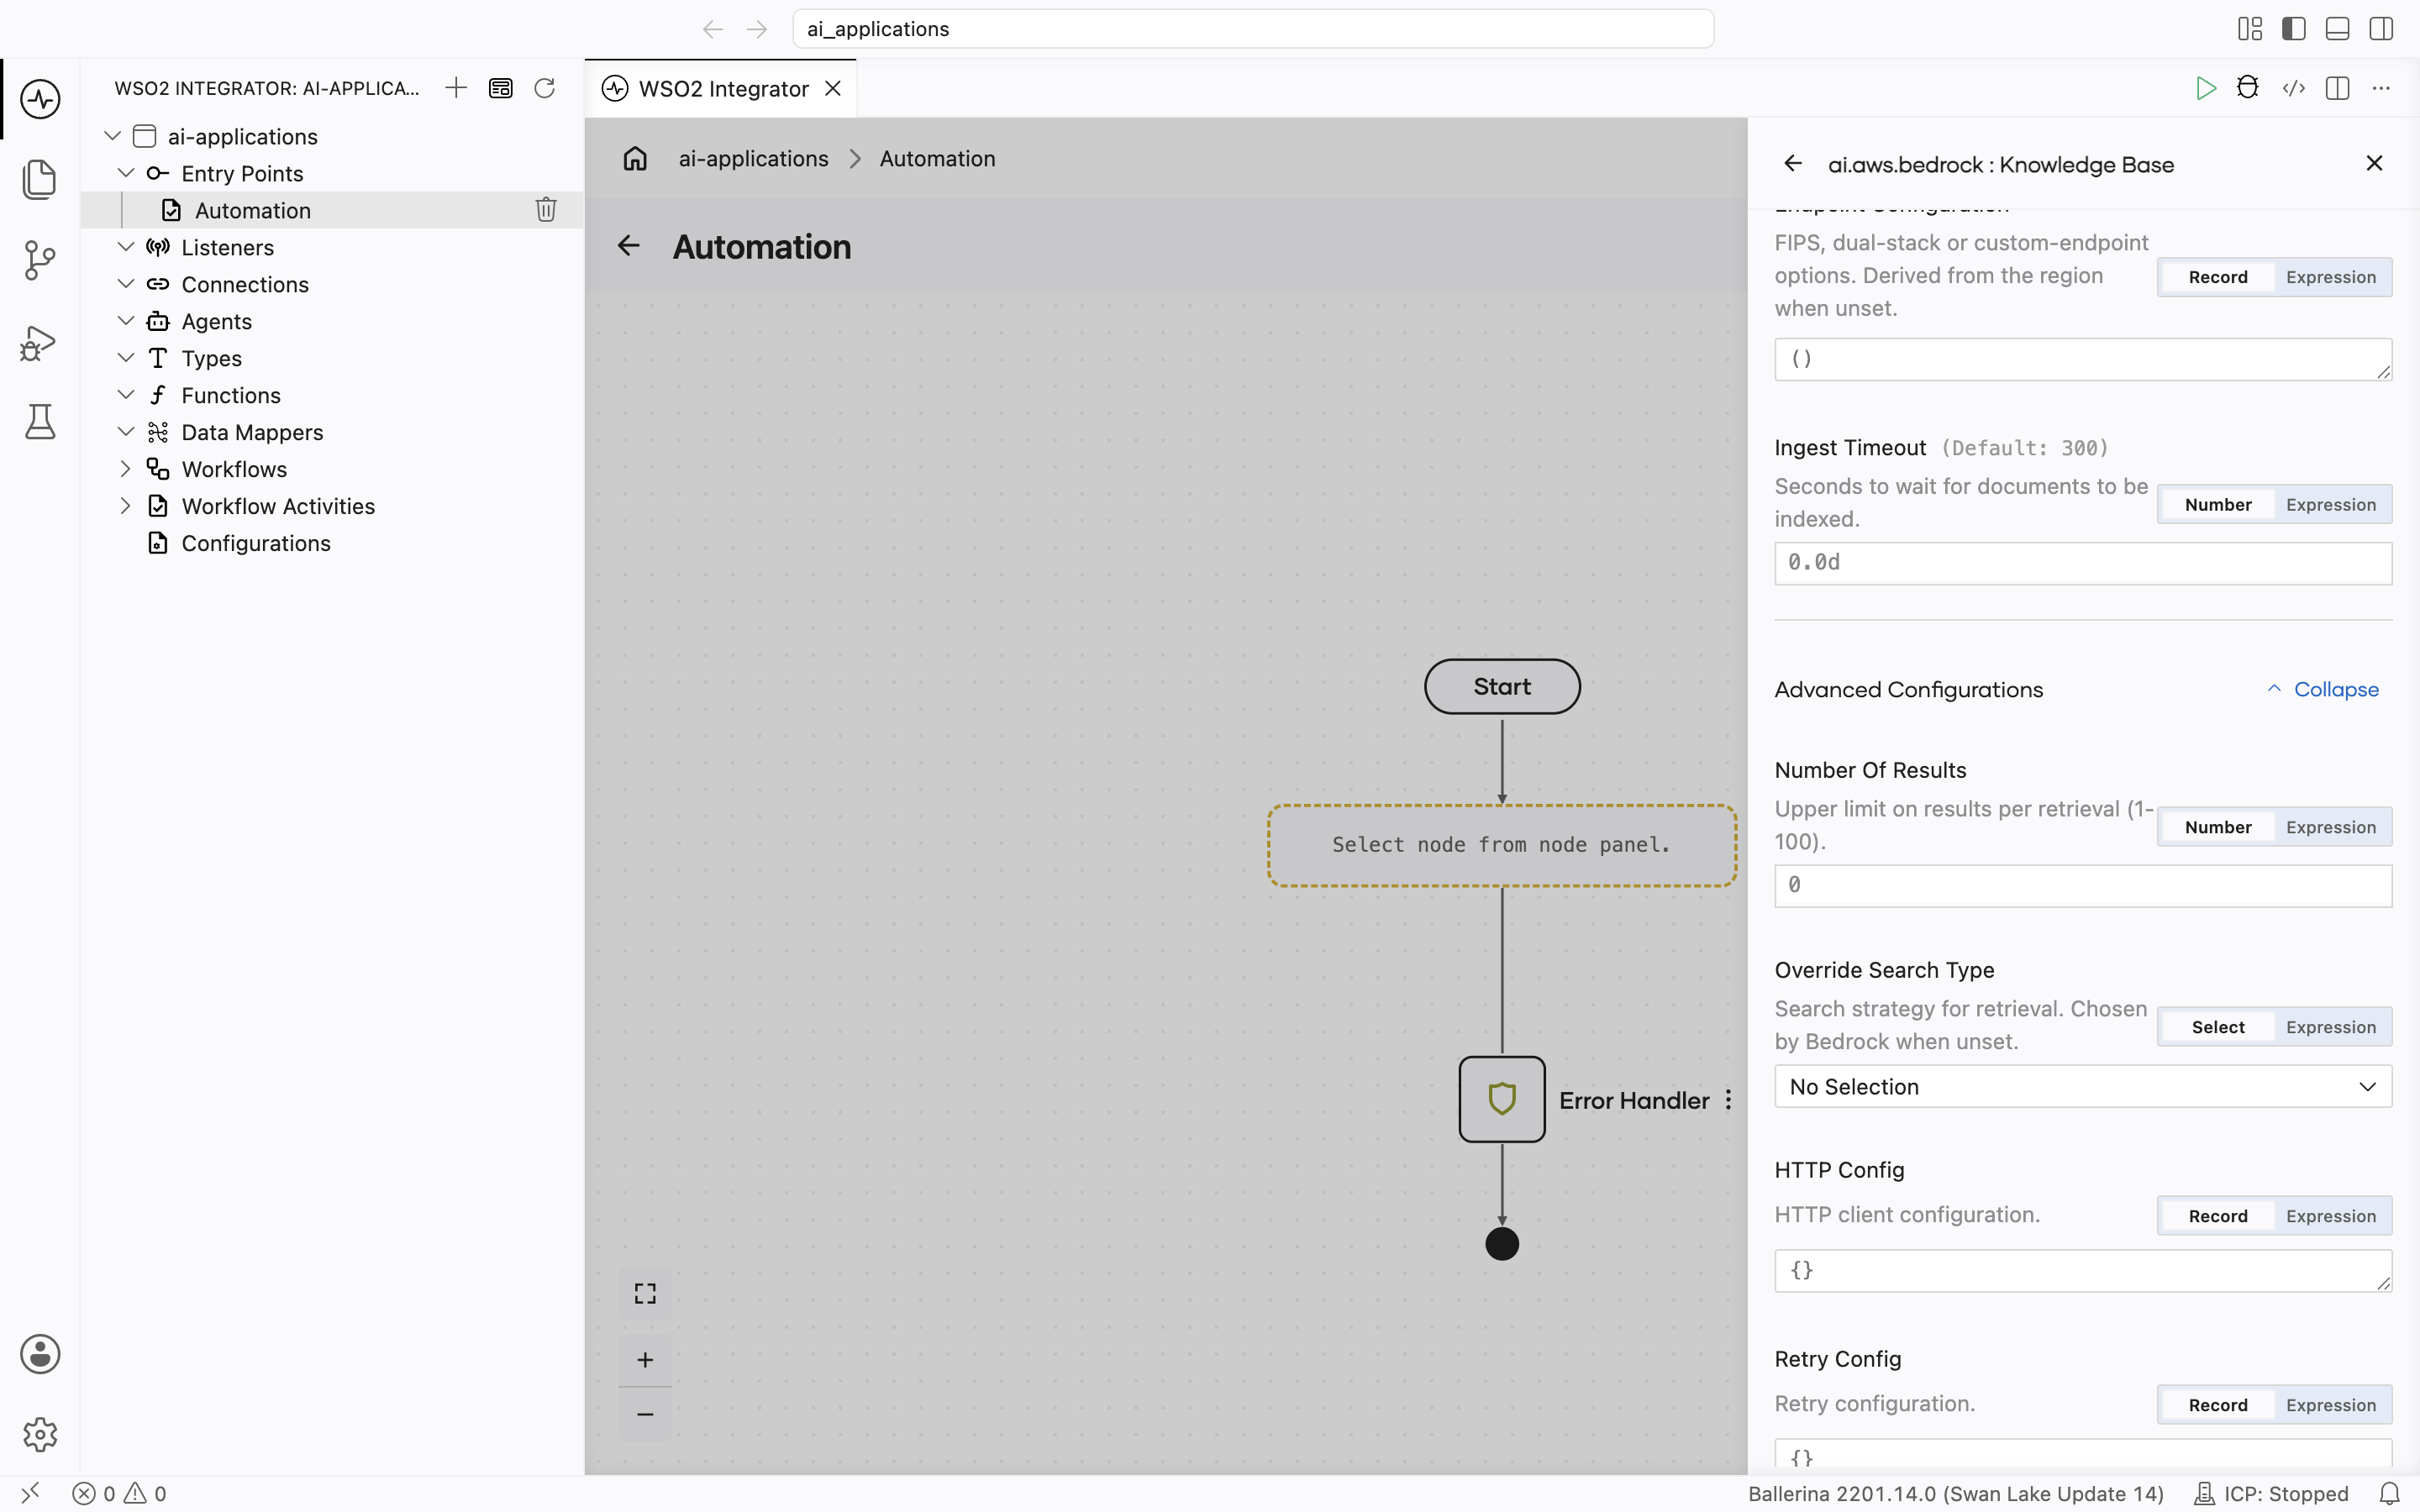Zoom in the diagram with plus
This screenshot has width=2420, height=1512.
(x=645, y=1360)
